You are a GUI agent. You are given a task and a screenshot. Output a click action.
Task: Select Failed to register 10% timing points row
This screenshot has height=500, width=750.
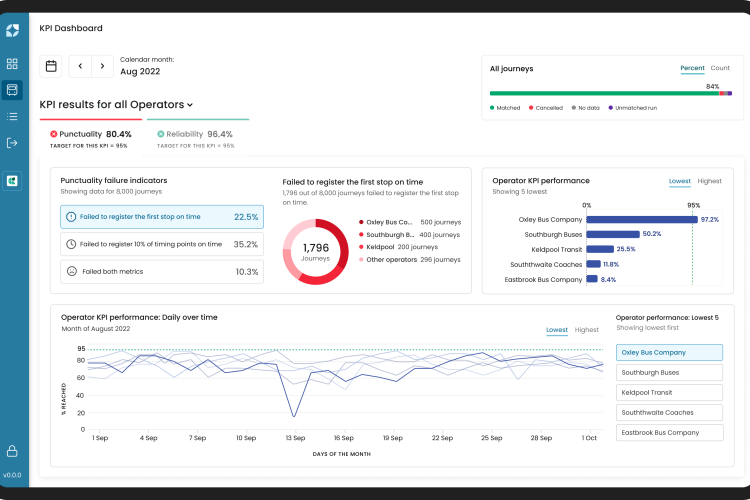click(162, 244)
